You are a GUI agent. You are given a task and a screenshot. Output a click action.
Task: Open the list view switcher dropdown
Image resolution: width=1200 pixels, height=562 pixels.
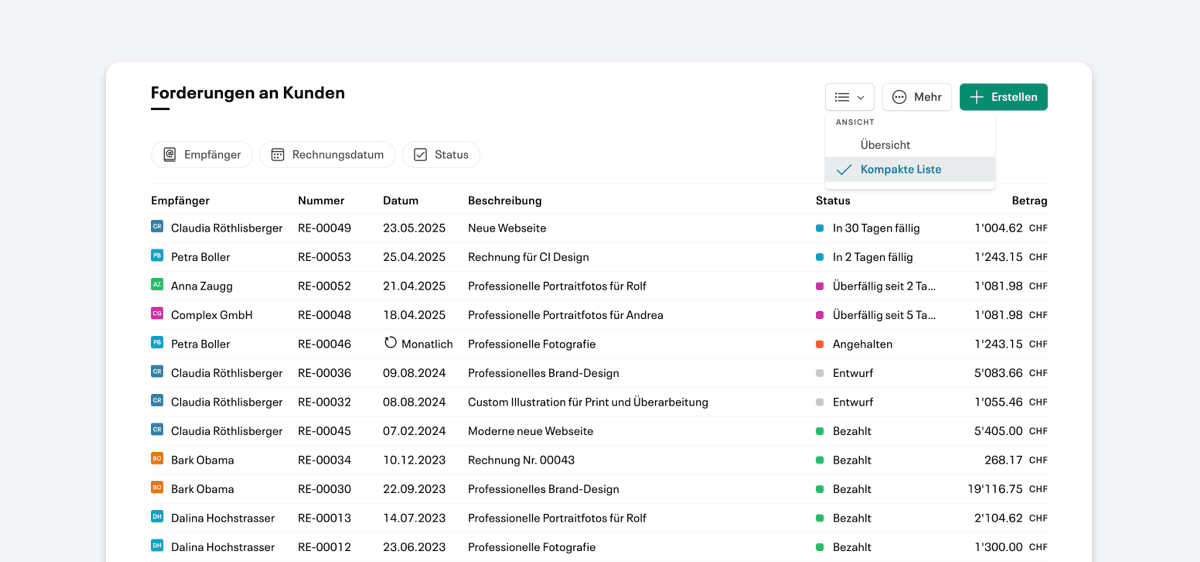coord(850,97)
